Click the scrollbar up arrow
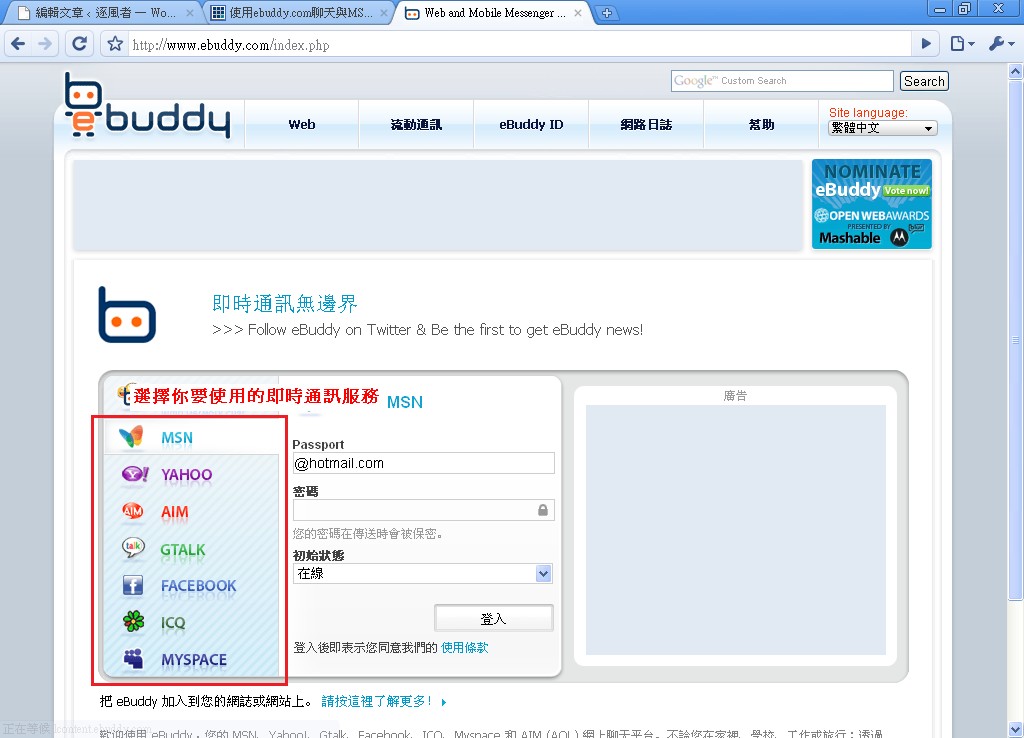1024x738 pixels. 1015,71
